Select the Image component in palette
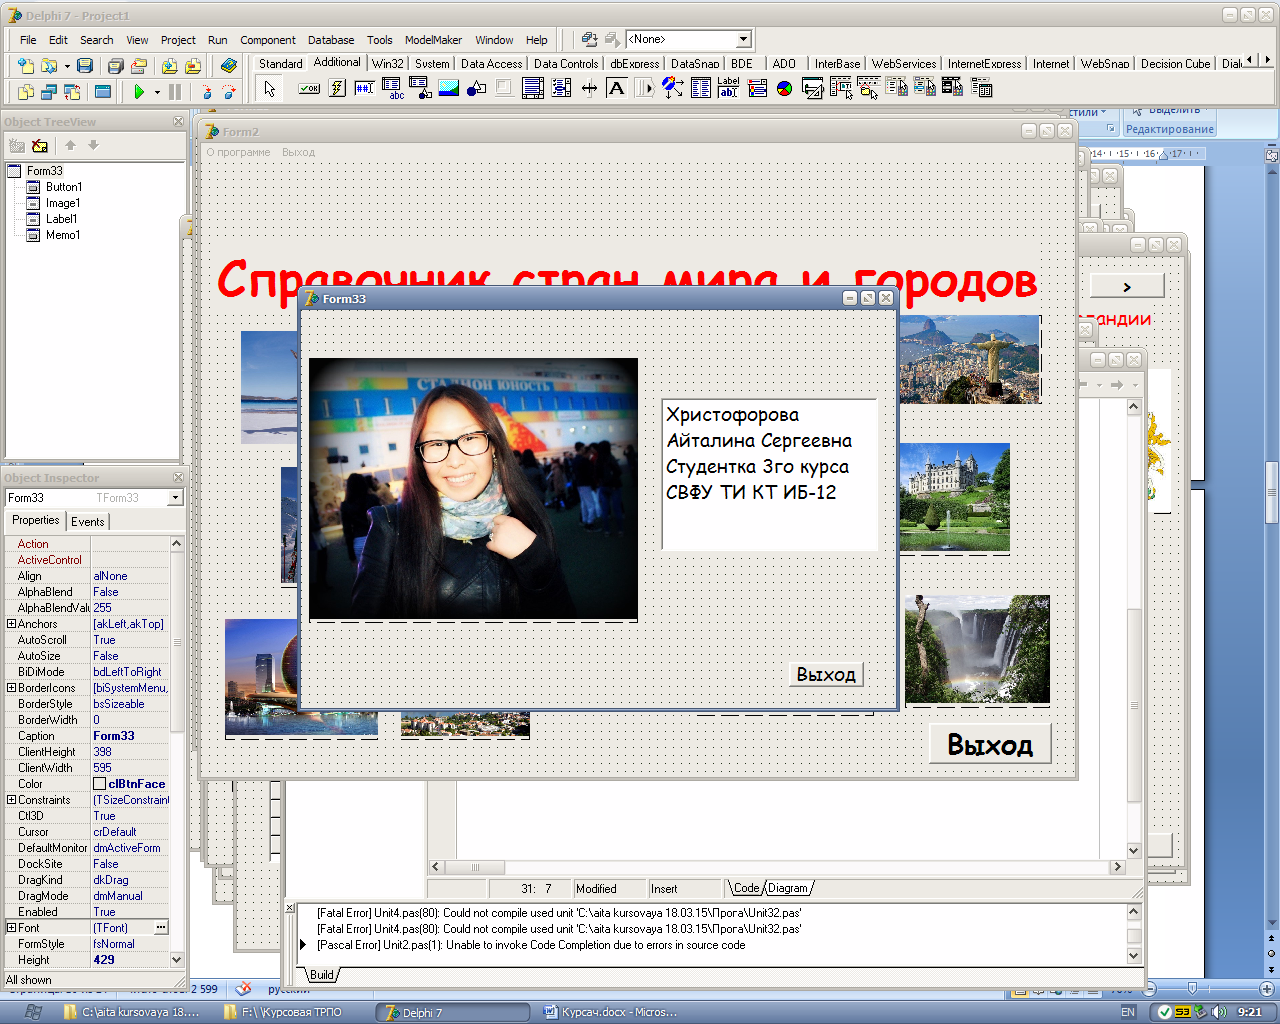The image size is (1280, 1024). [x=449, y=89]
